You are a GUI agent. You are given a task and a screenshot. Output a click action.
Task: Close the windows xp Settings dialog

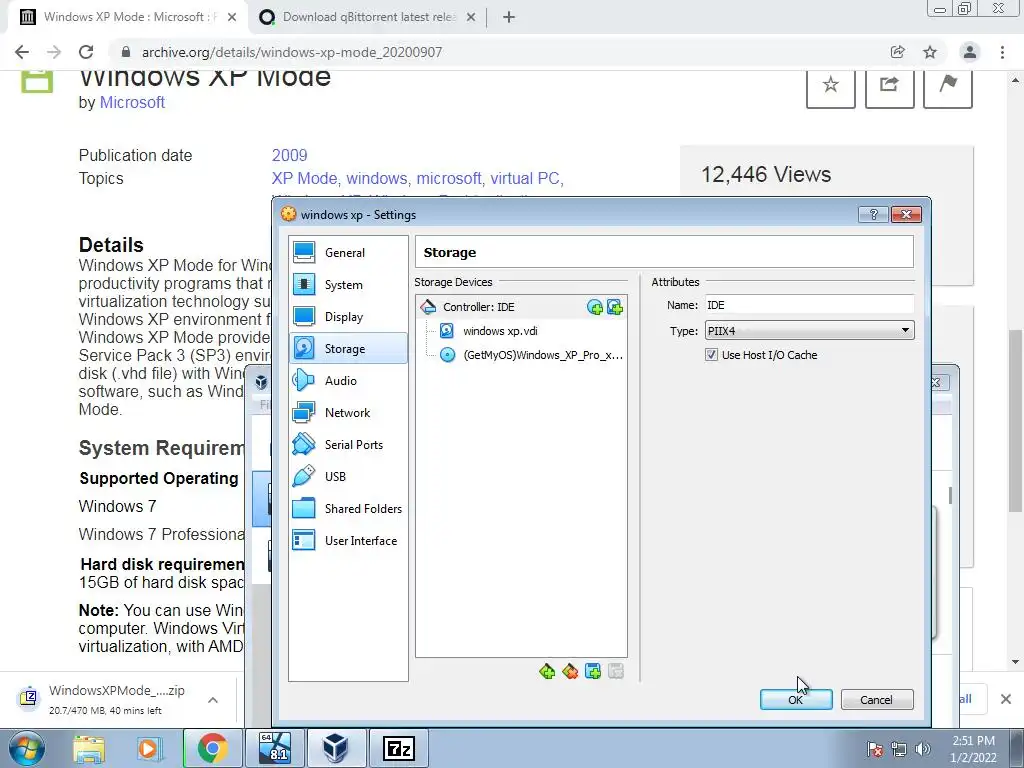906,214
